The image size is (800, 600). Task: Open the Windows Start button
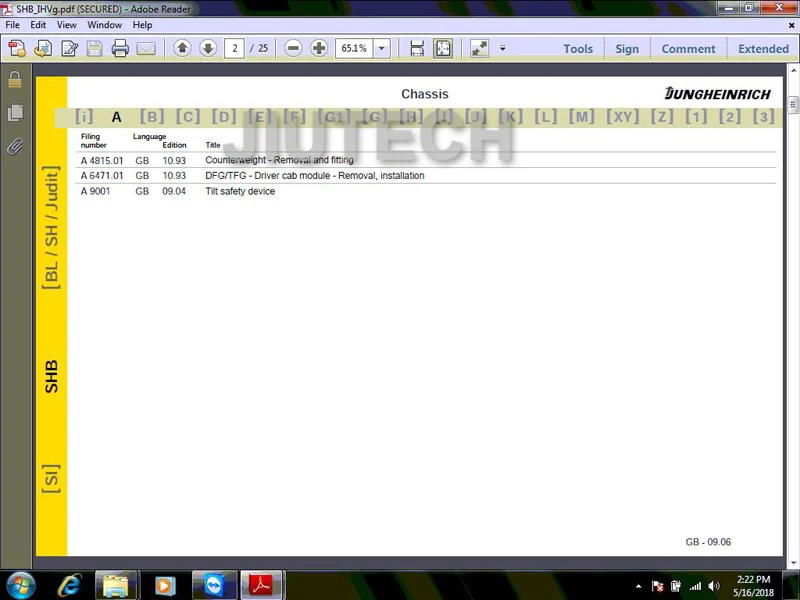click(x=19, y=585)
